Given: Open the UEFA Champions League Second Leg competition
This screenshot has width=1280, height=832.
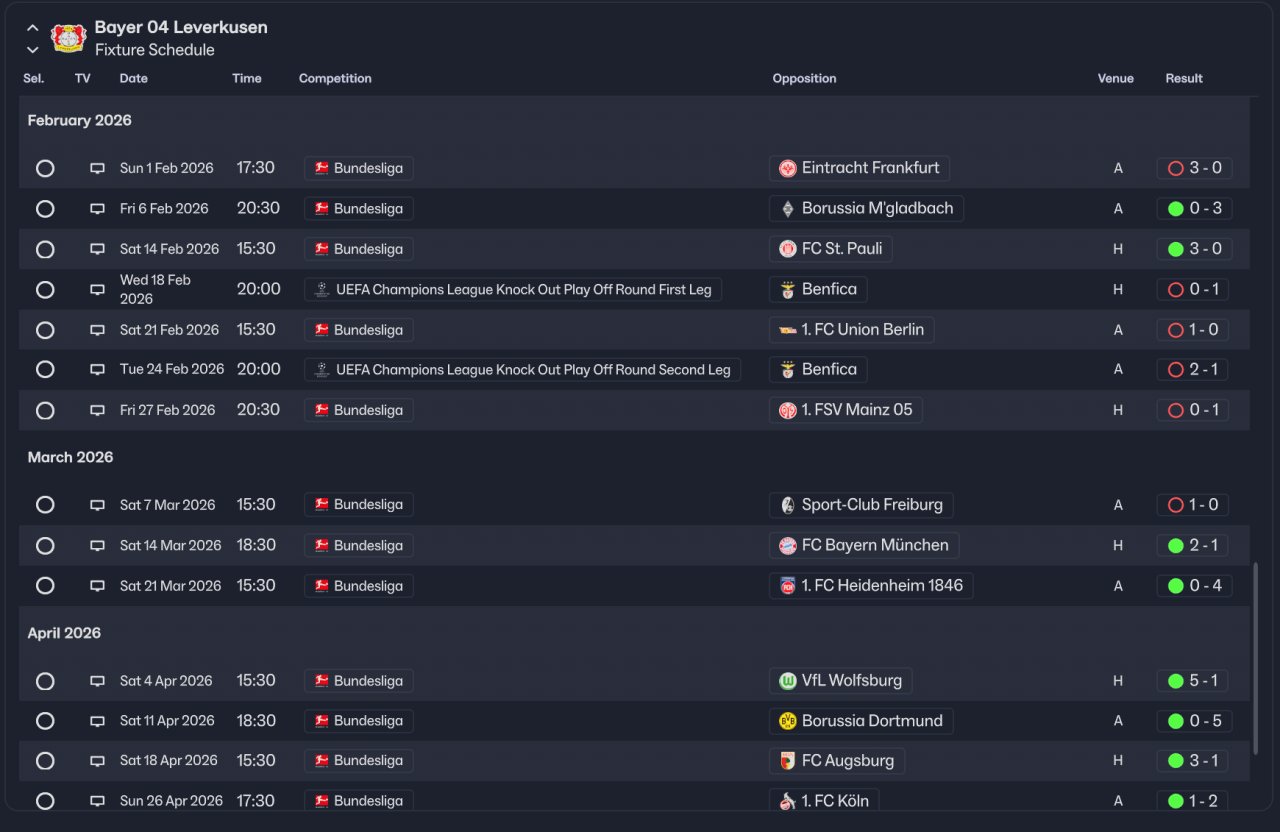Looking at the screenshot, I should [532, 370].
